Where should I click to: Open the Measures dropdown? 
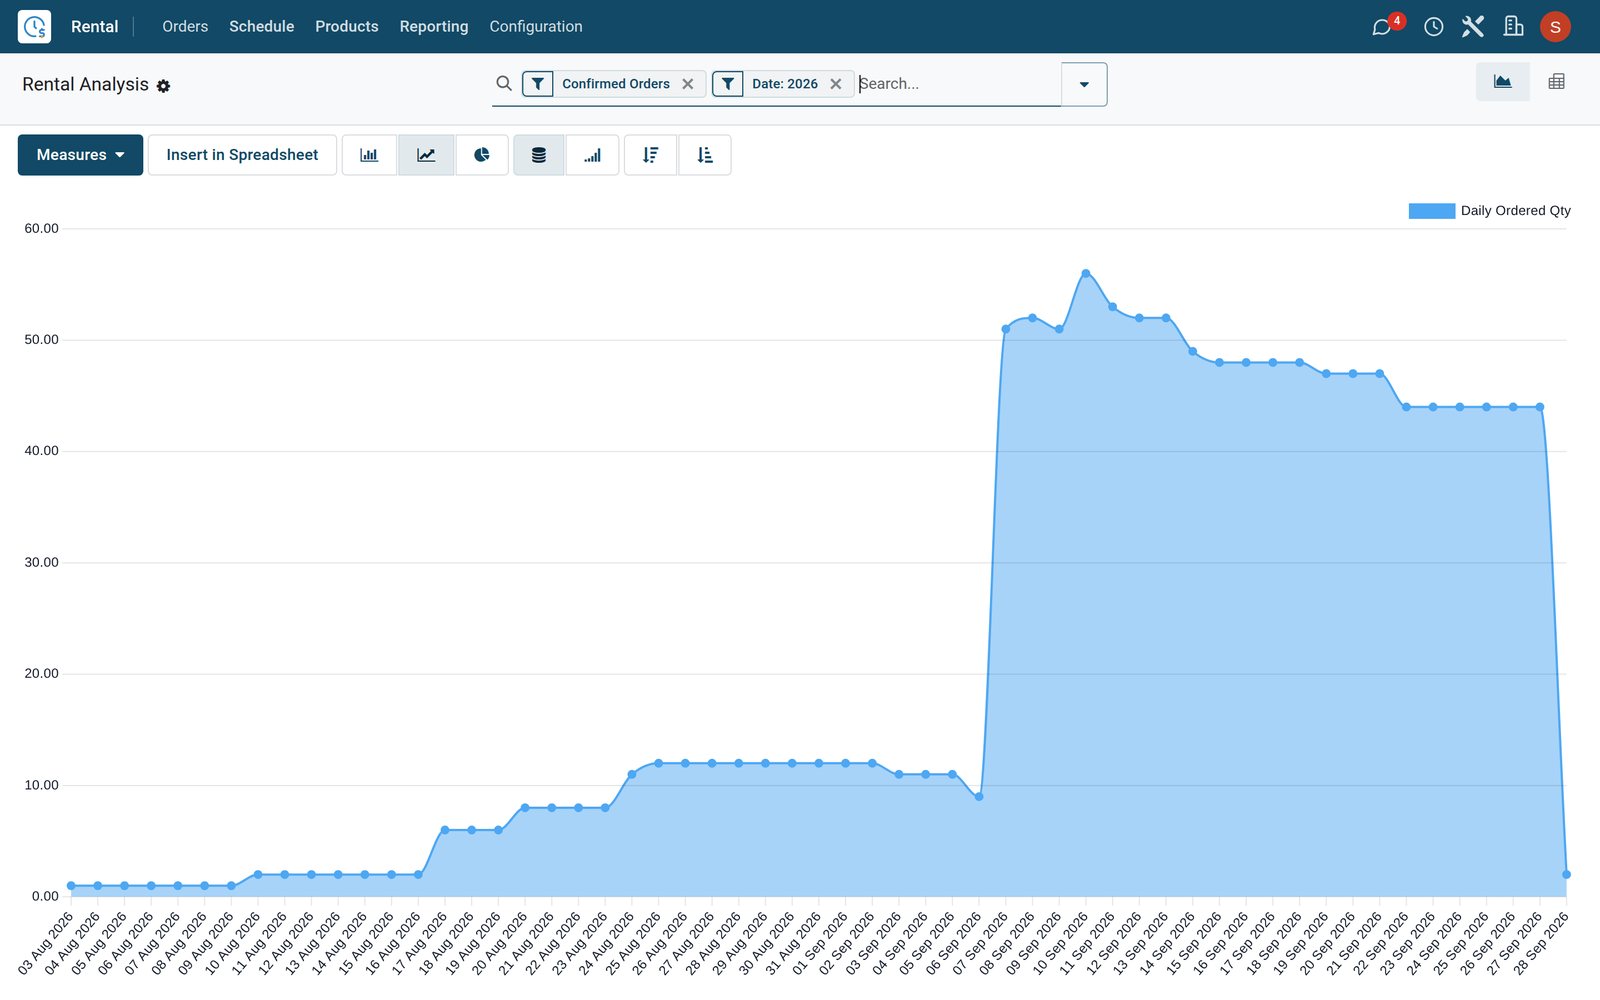pos(80,155)
